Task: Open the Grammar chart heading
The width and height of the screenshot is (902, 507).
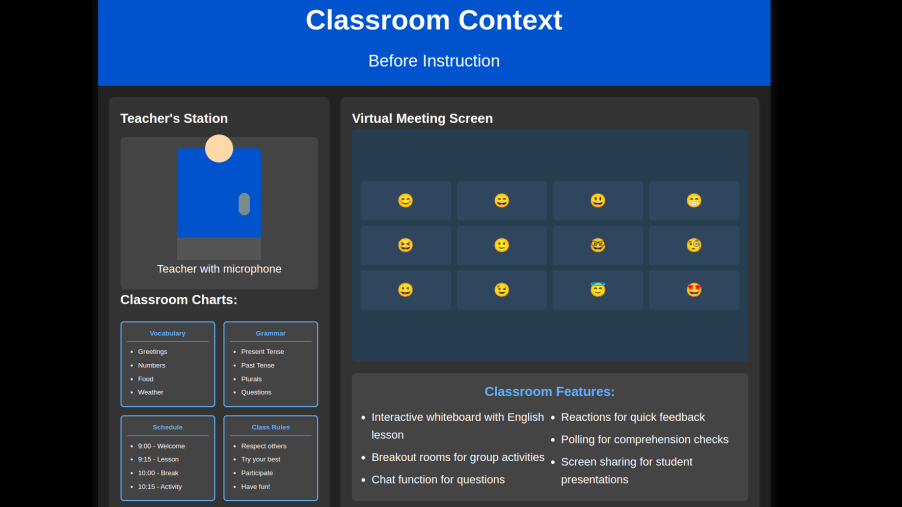Action: coord(270,333)
